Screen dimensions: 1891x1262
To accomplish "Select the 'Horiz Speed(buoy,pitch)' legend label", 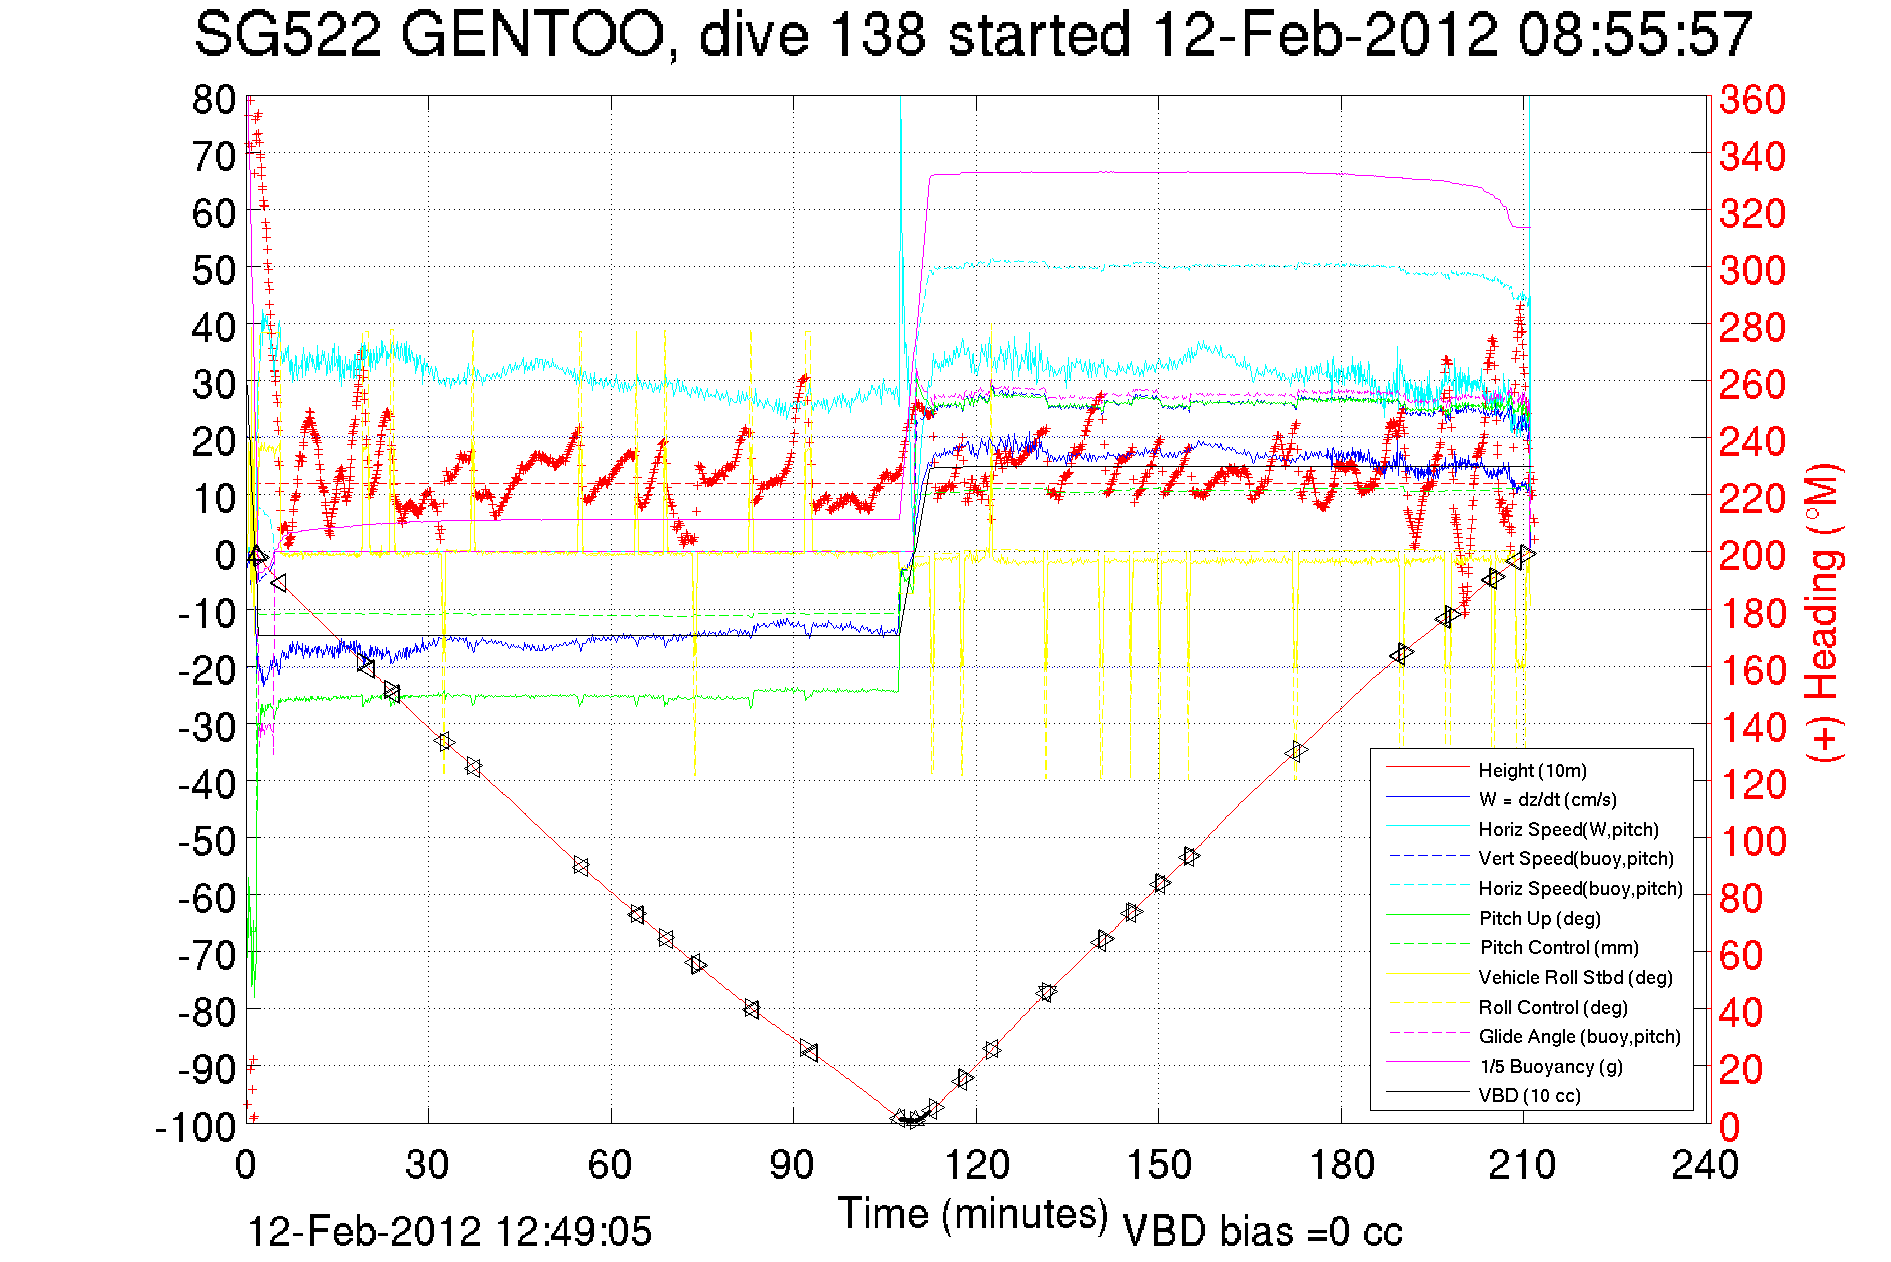I will (x=1580, y=888).
